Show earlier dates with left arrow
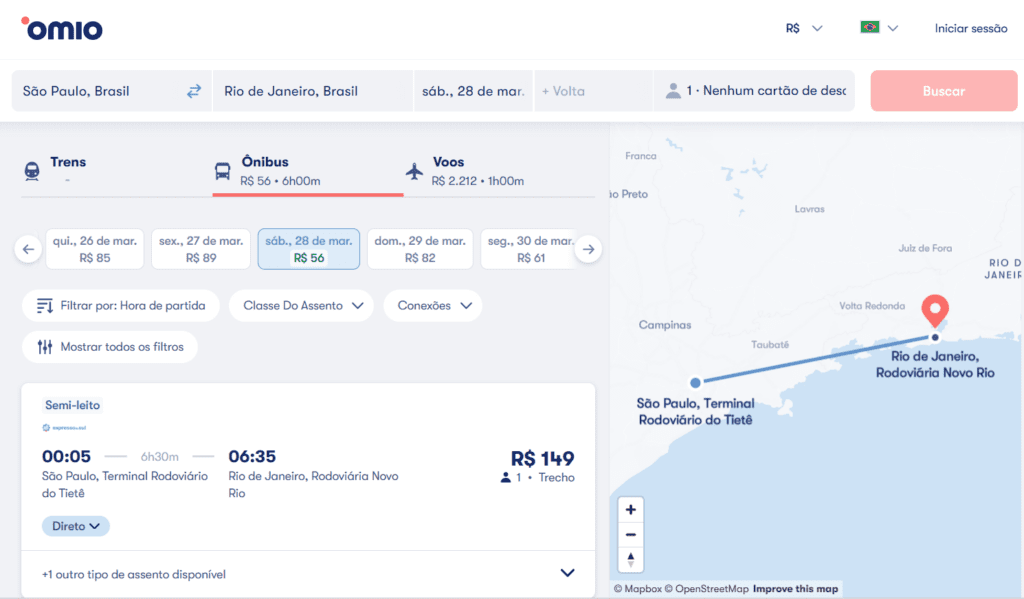1024x599 pixels. coord(28,249)
